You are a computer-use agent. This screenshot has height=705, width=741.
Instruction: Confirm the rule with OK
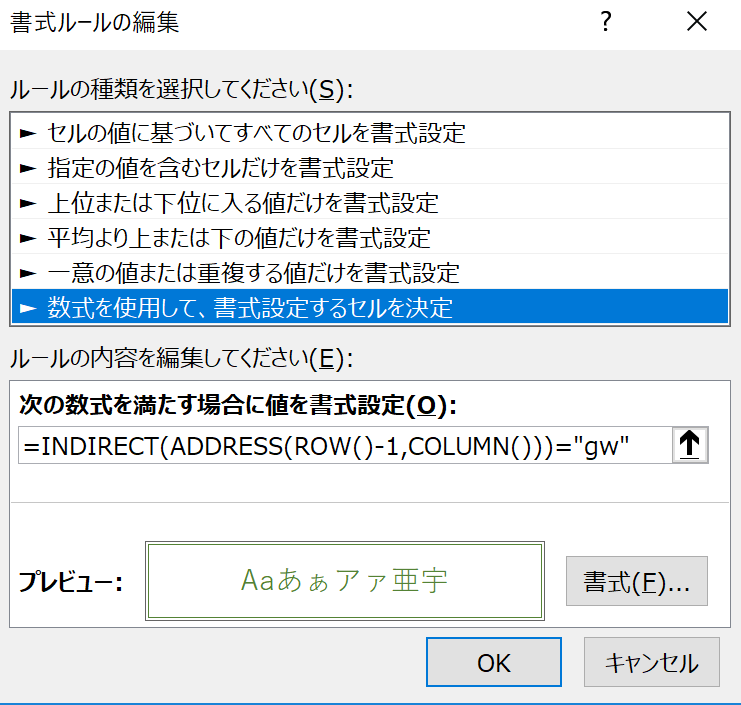[494, 662]
